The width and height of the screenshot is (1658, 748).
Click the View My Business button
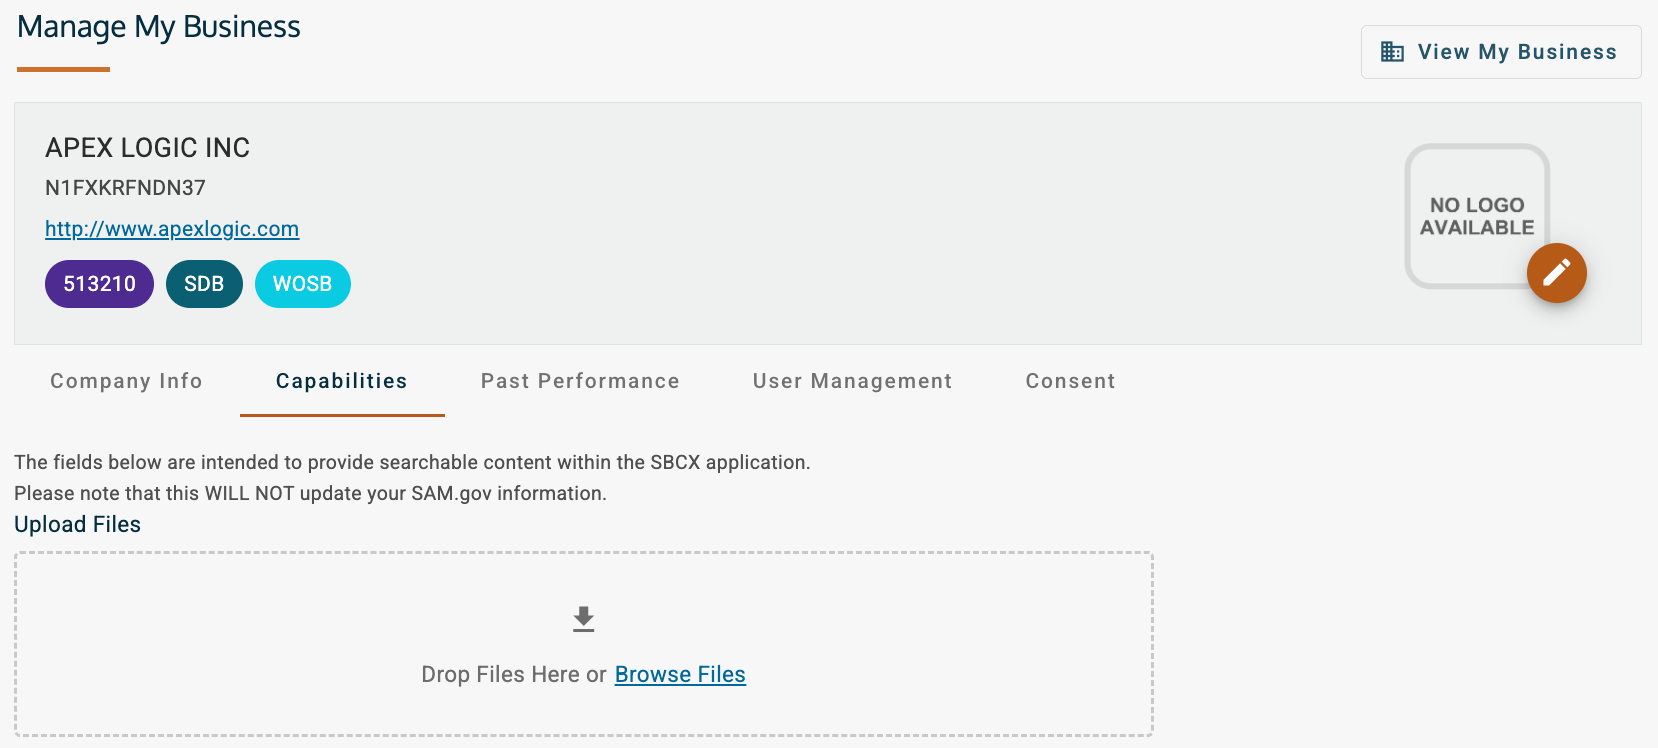1500,51
